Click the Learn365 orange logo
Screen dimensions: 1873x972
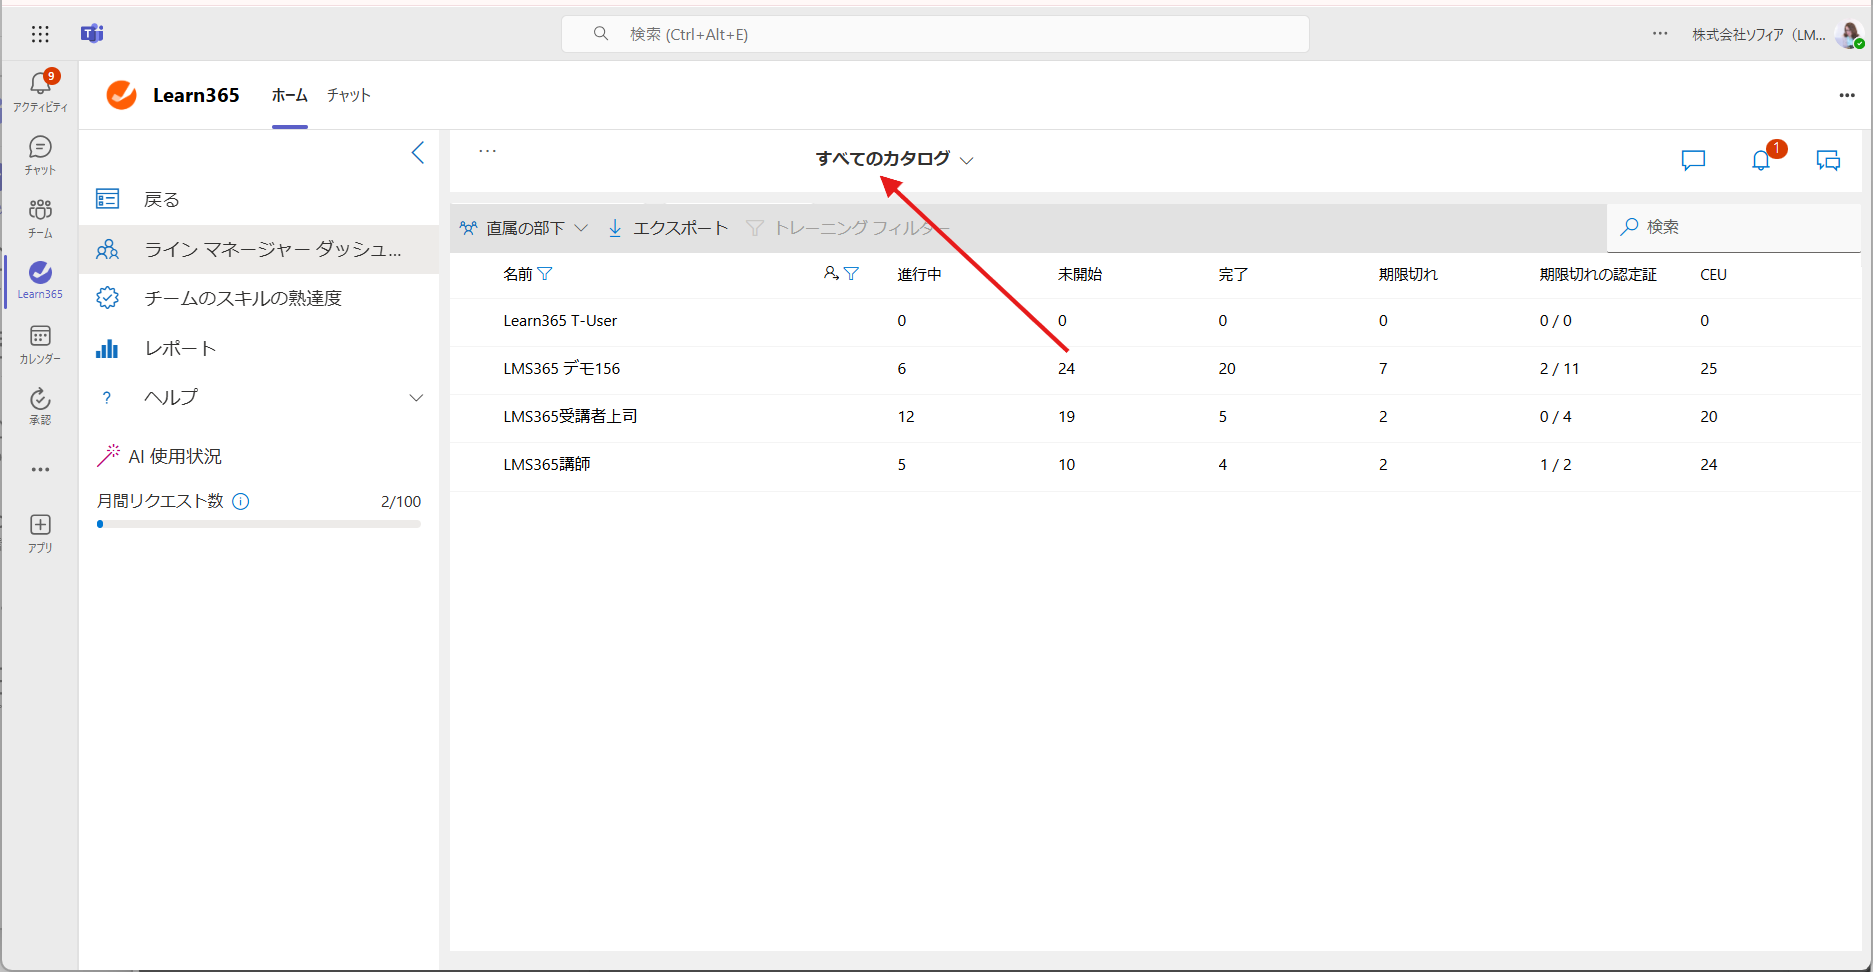pyautogui.click(x=122, y=95)
